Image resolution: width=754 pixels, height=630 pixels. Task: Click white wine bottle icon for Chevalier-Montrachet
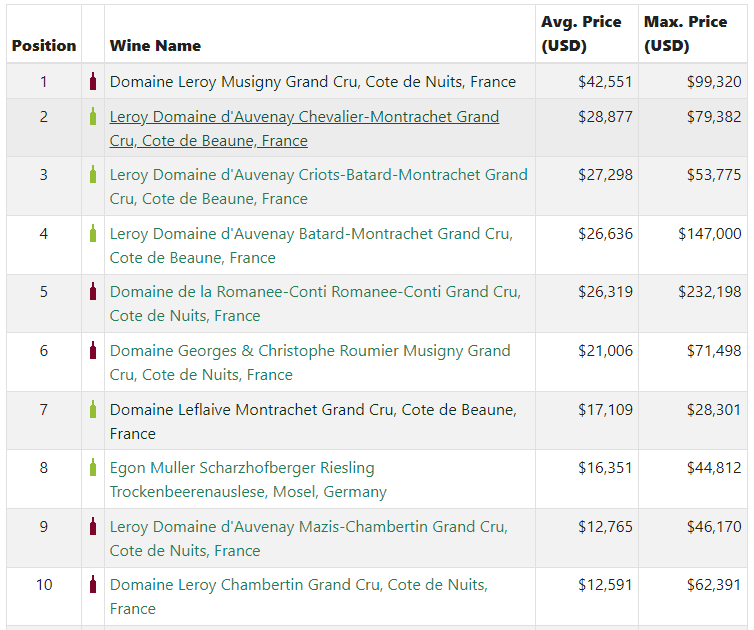coord(93,117)
